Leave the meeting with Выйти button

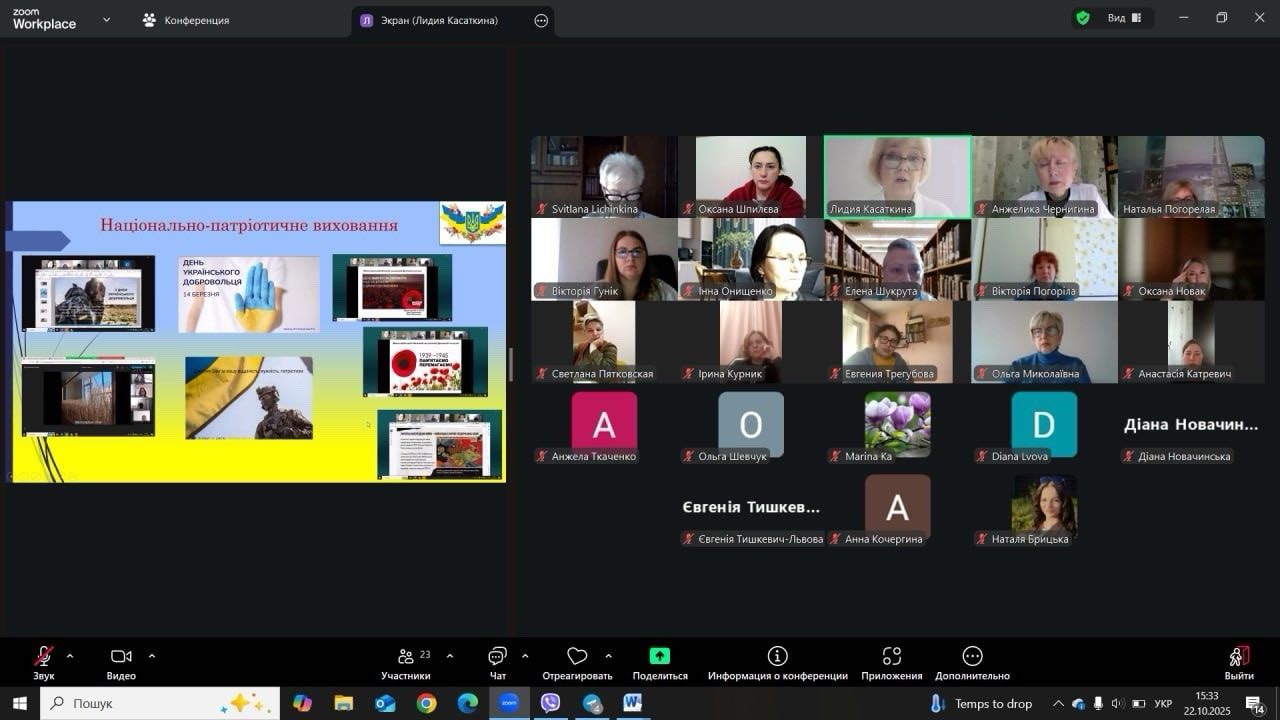pyautogui.click(x=1238, y=662)
